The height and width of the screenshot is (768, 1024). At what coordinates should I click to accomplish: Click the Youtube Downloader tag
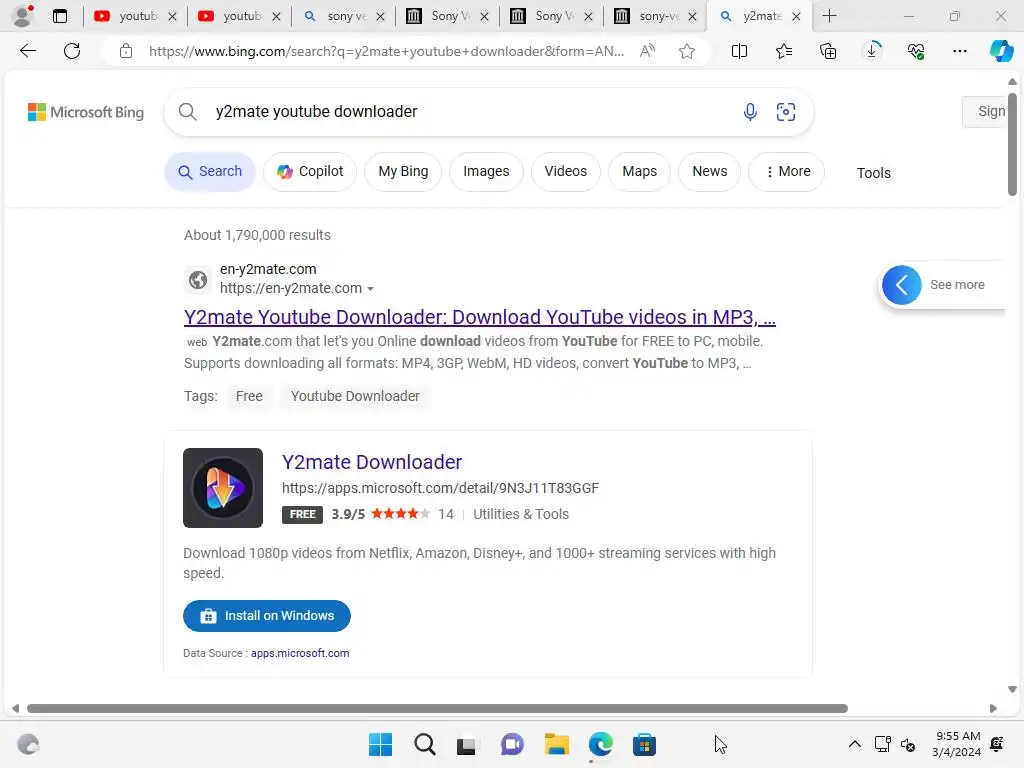pos(355,396)
